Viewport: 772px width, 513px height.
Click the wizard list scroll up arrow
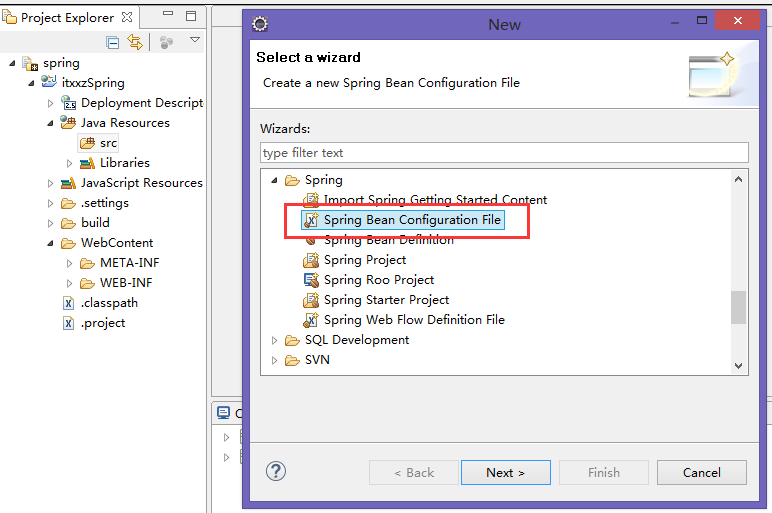coord(738,179)
